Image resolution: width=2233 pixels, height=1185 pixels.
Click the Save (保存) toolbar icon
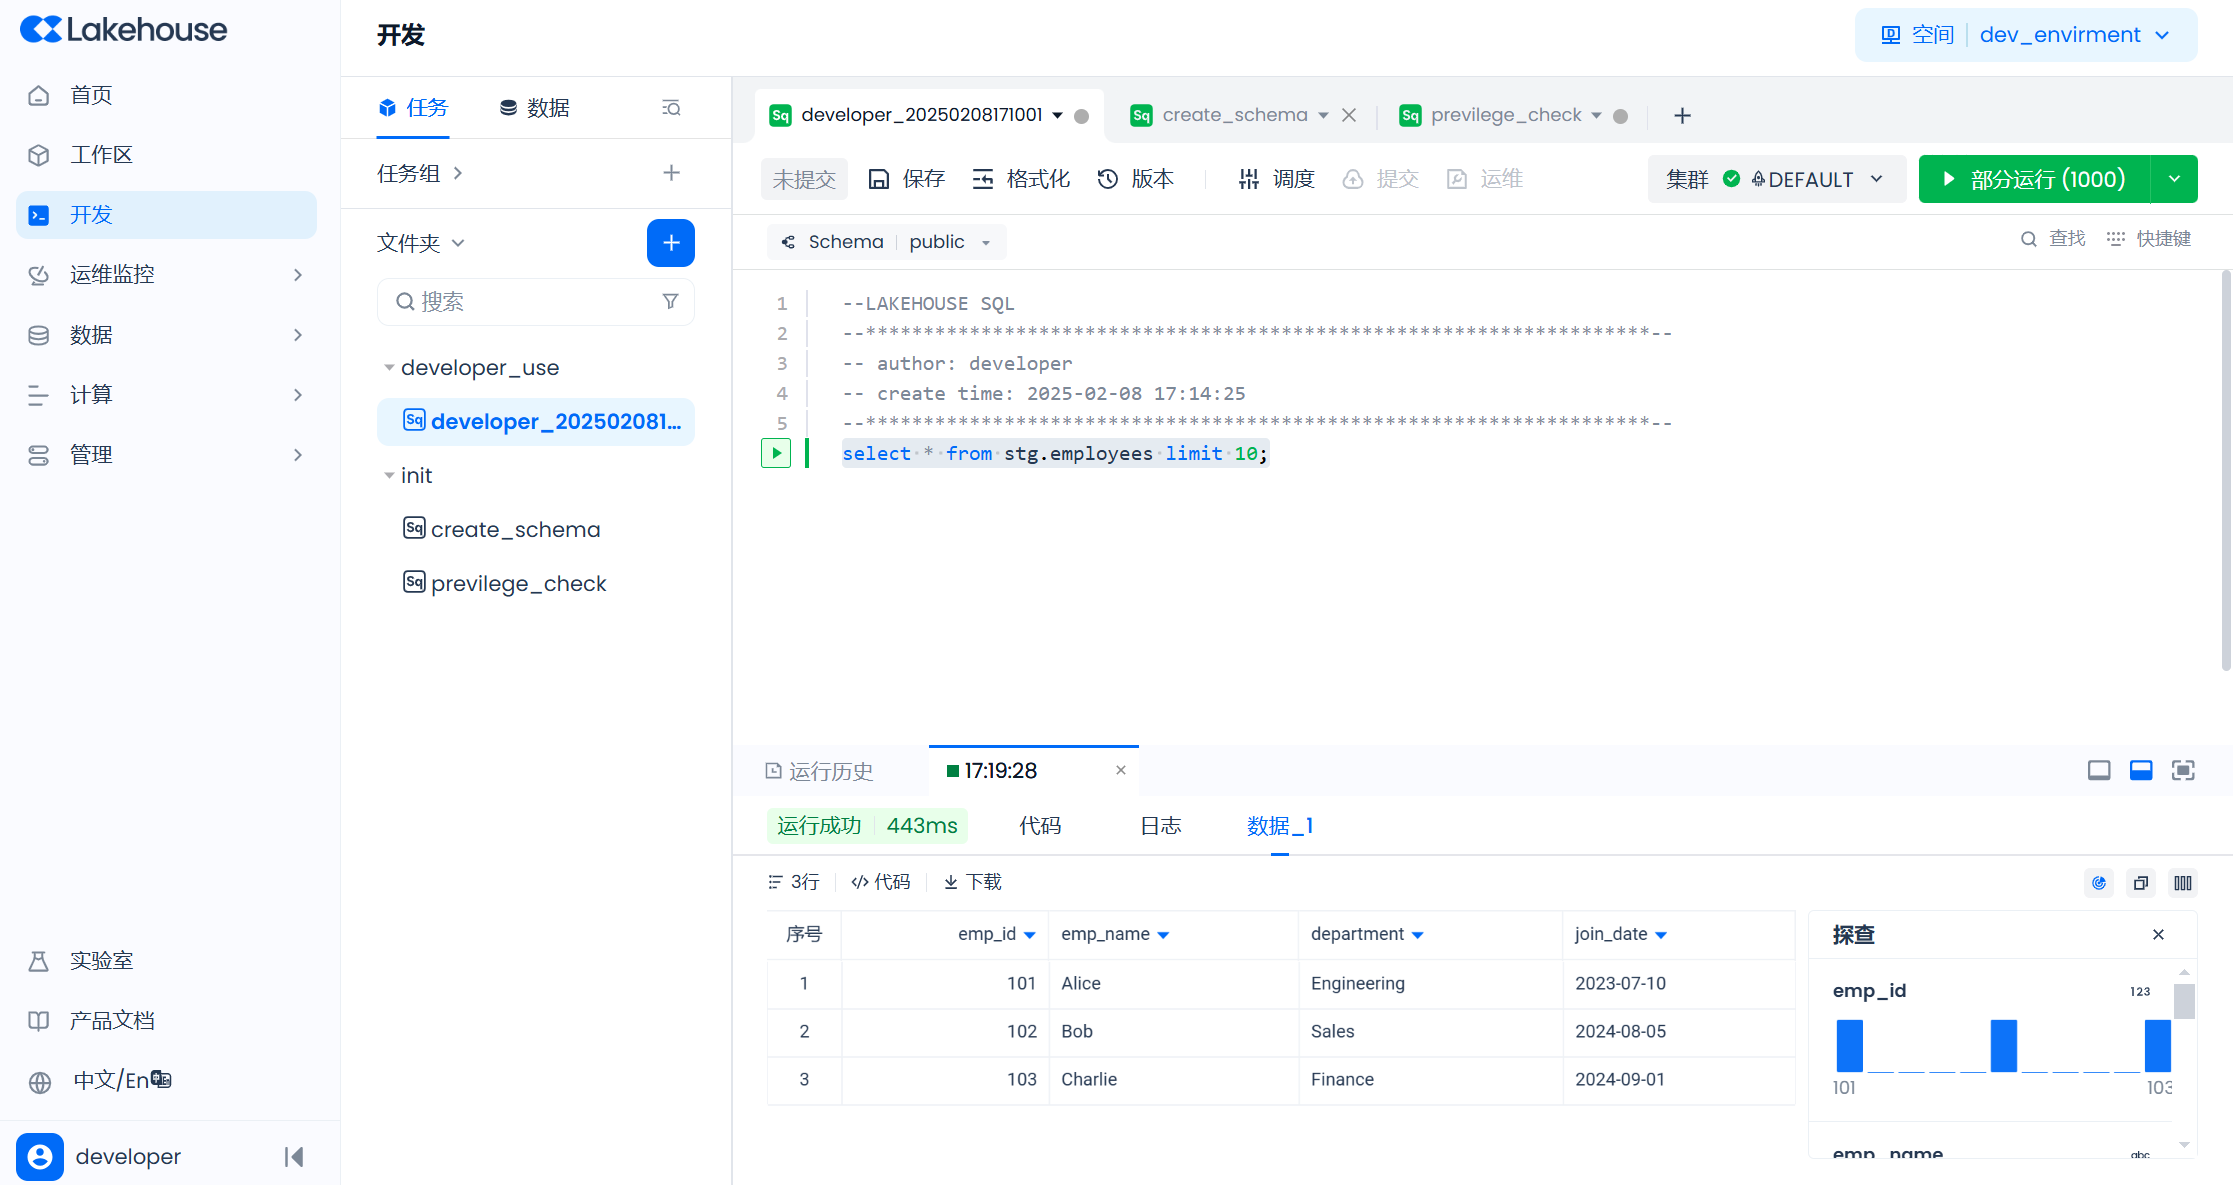(879, 179)
